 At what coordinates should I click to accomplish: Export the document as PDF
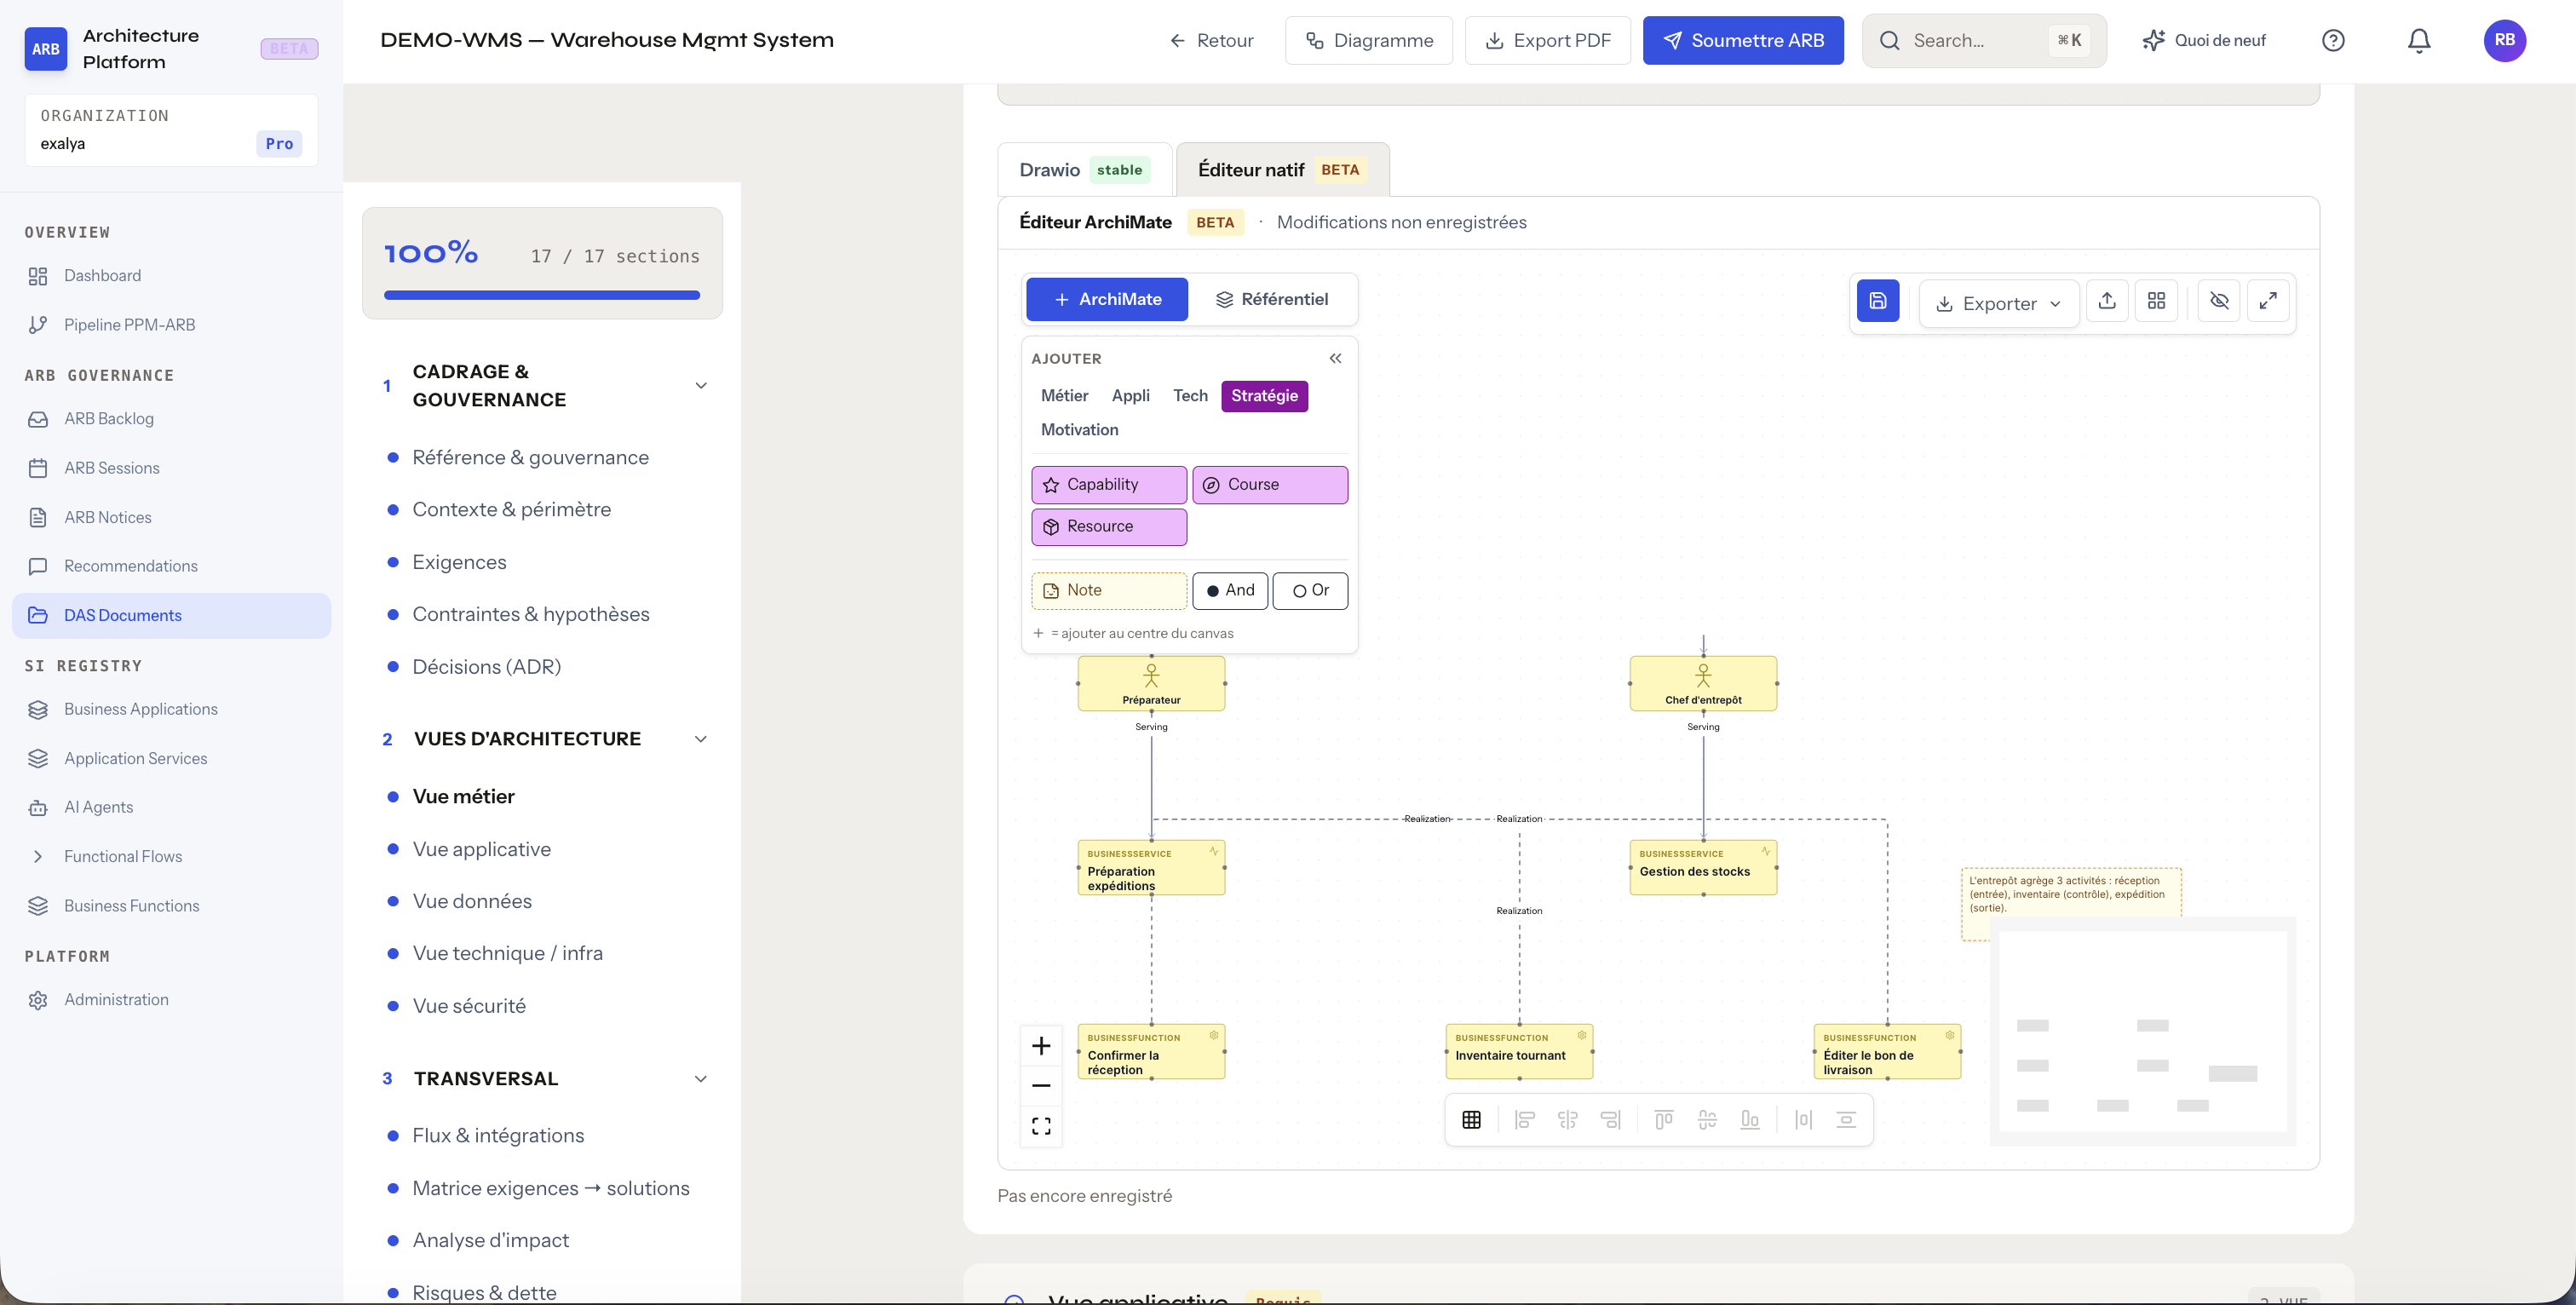[1548, 41]
